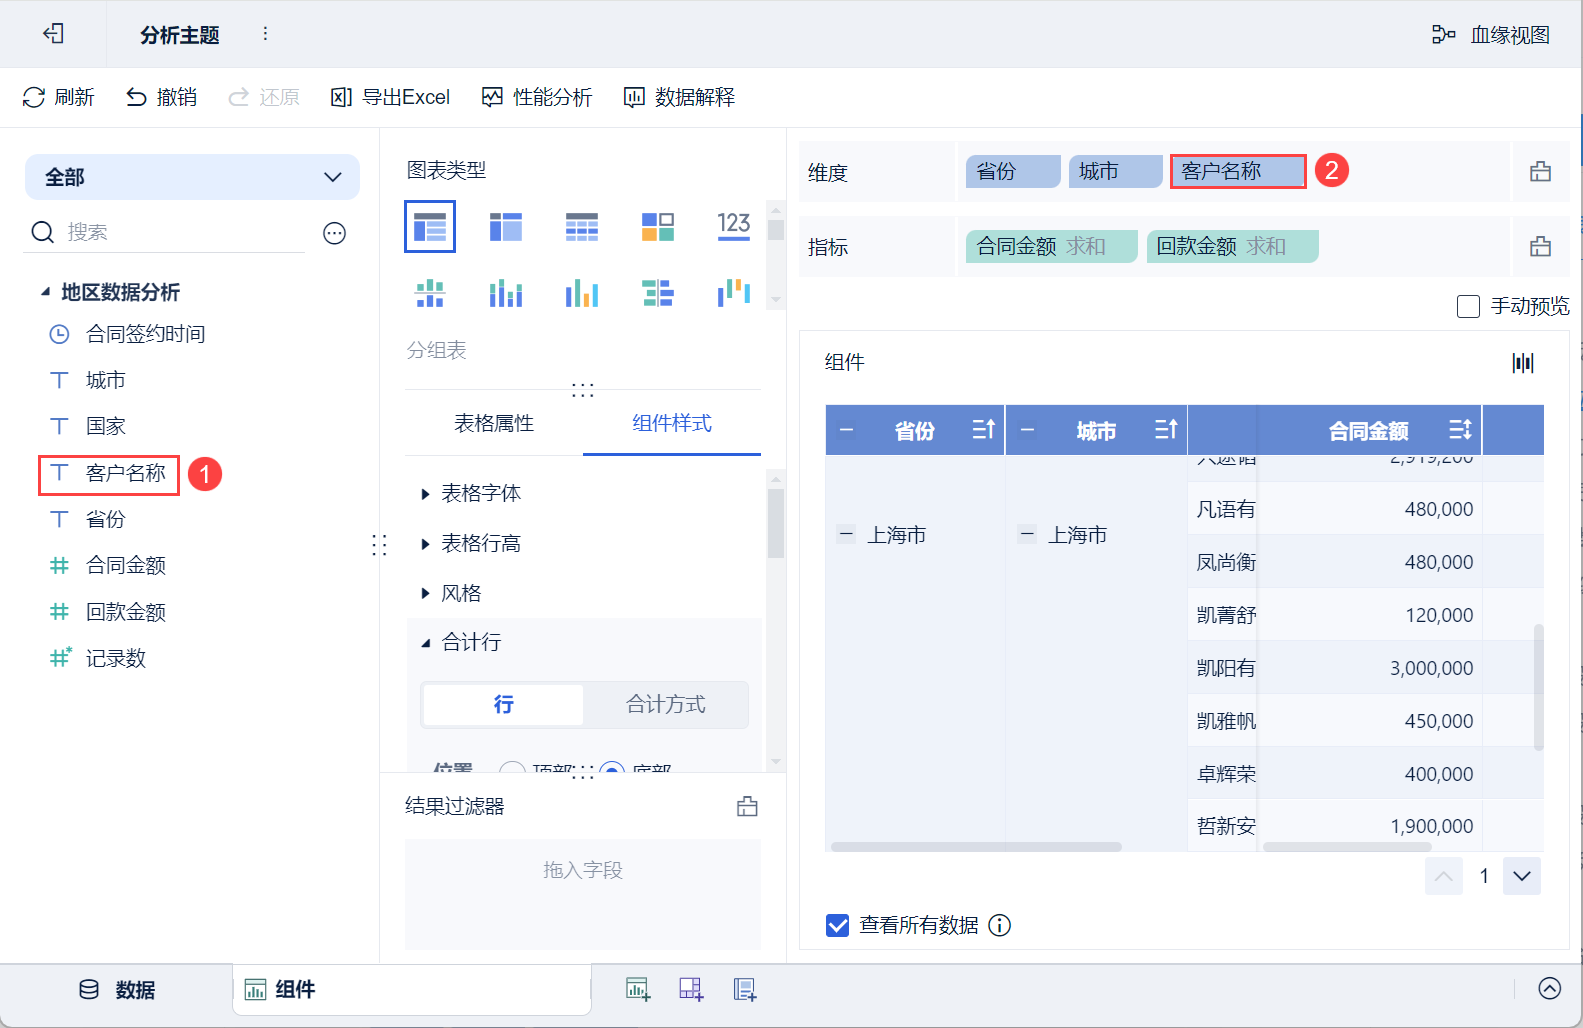Open the 全部 field filter dropdown
Screen dimensions: 1583x1028
(x=192, y=177)
